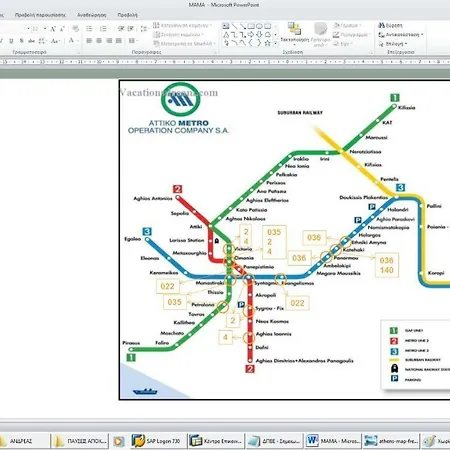Viewport: 450px width, 450px height.
Task: Switch to the Αναθεώρηση ribbon tab
Action: [x=92, y=15]
